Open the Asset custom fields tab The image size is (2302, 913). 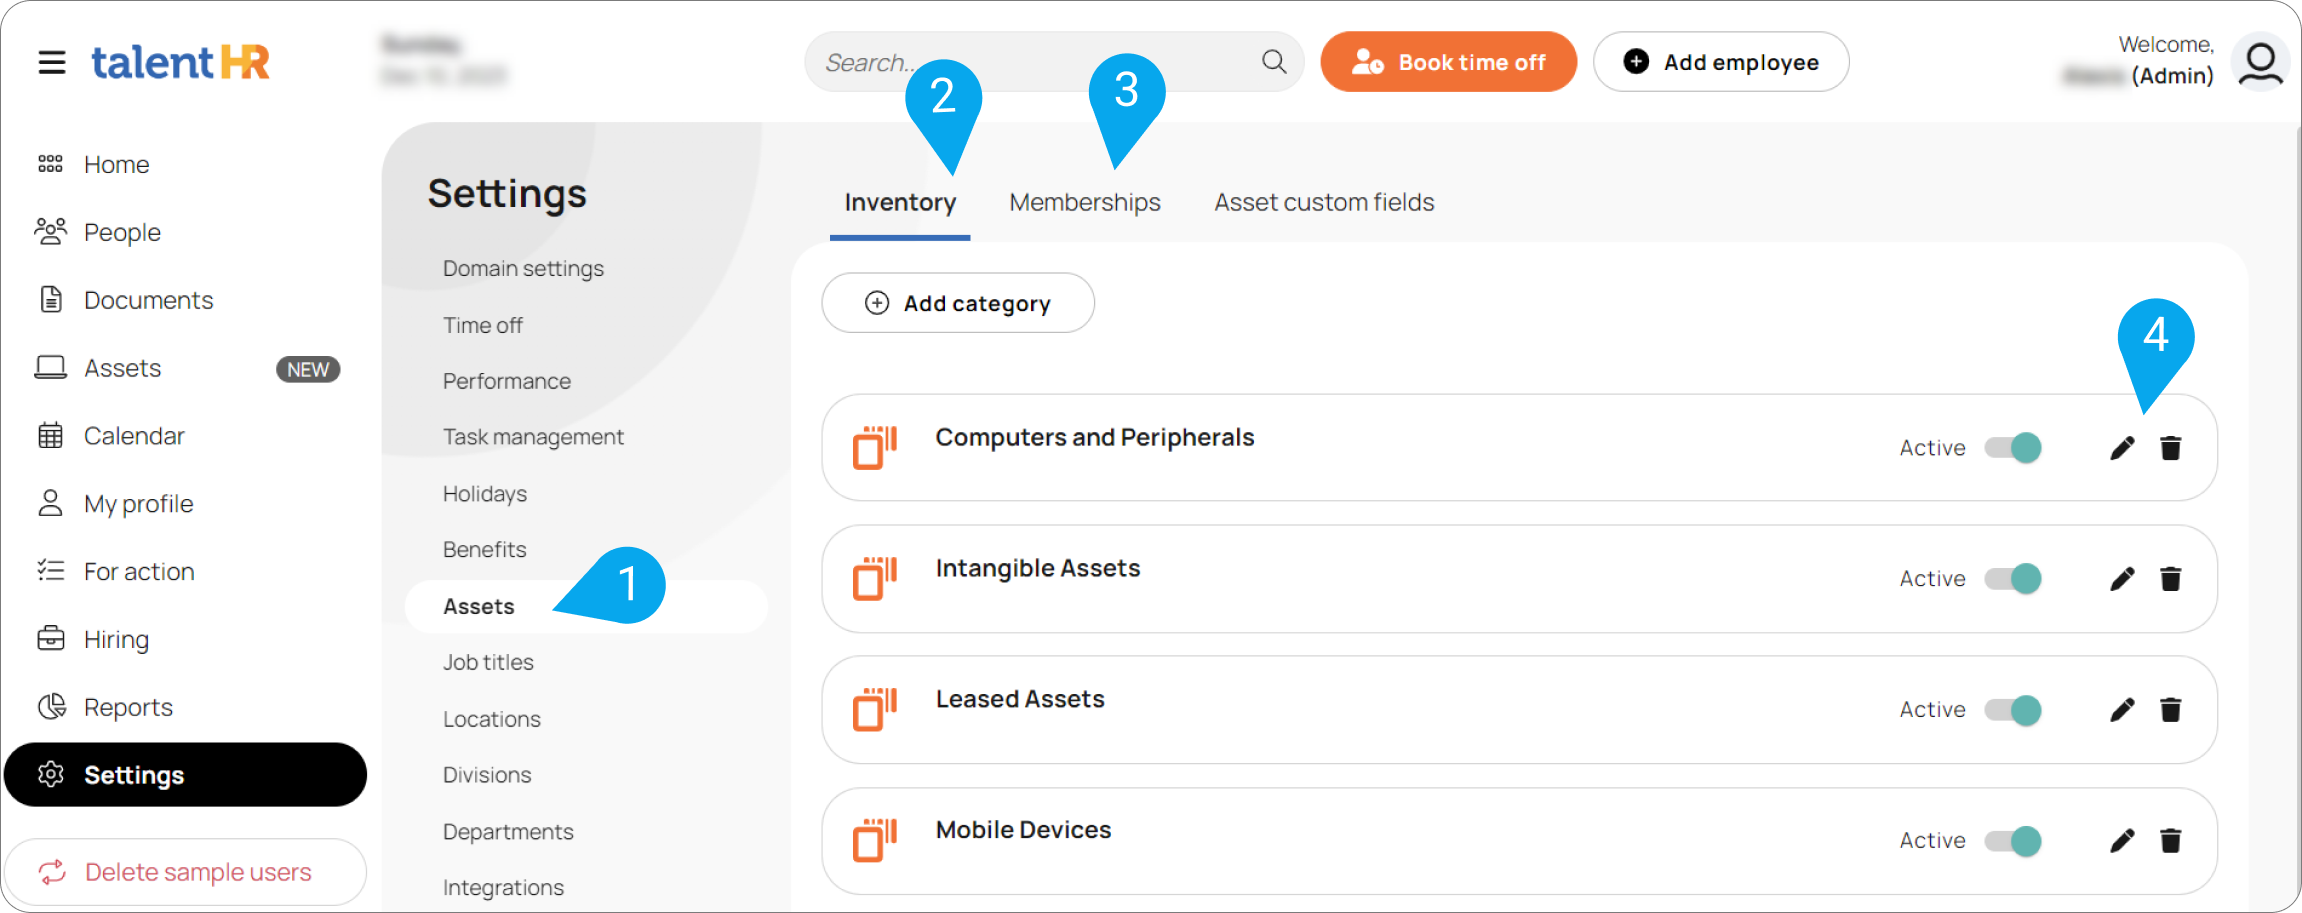point(1324,201)
